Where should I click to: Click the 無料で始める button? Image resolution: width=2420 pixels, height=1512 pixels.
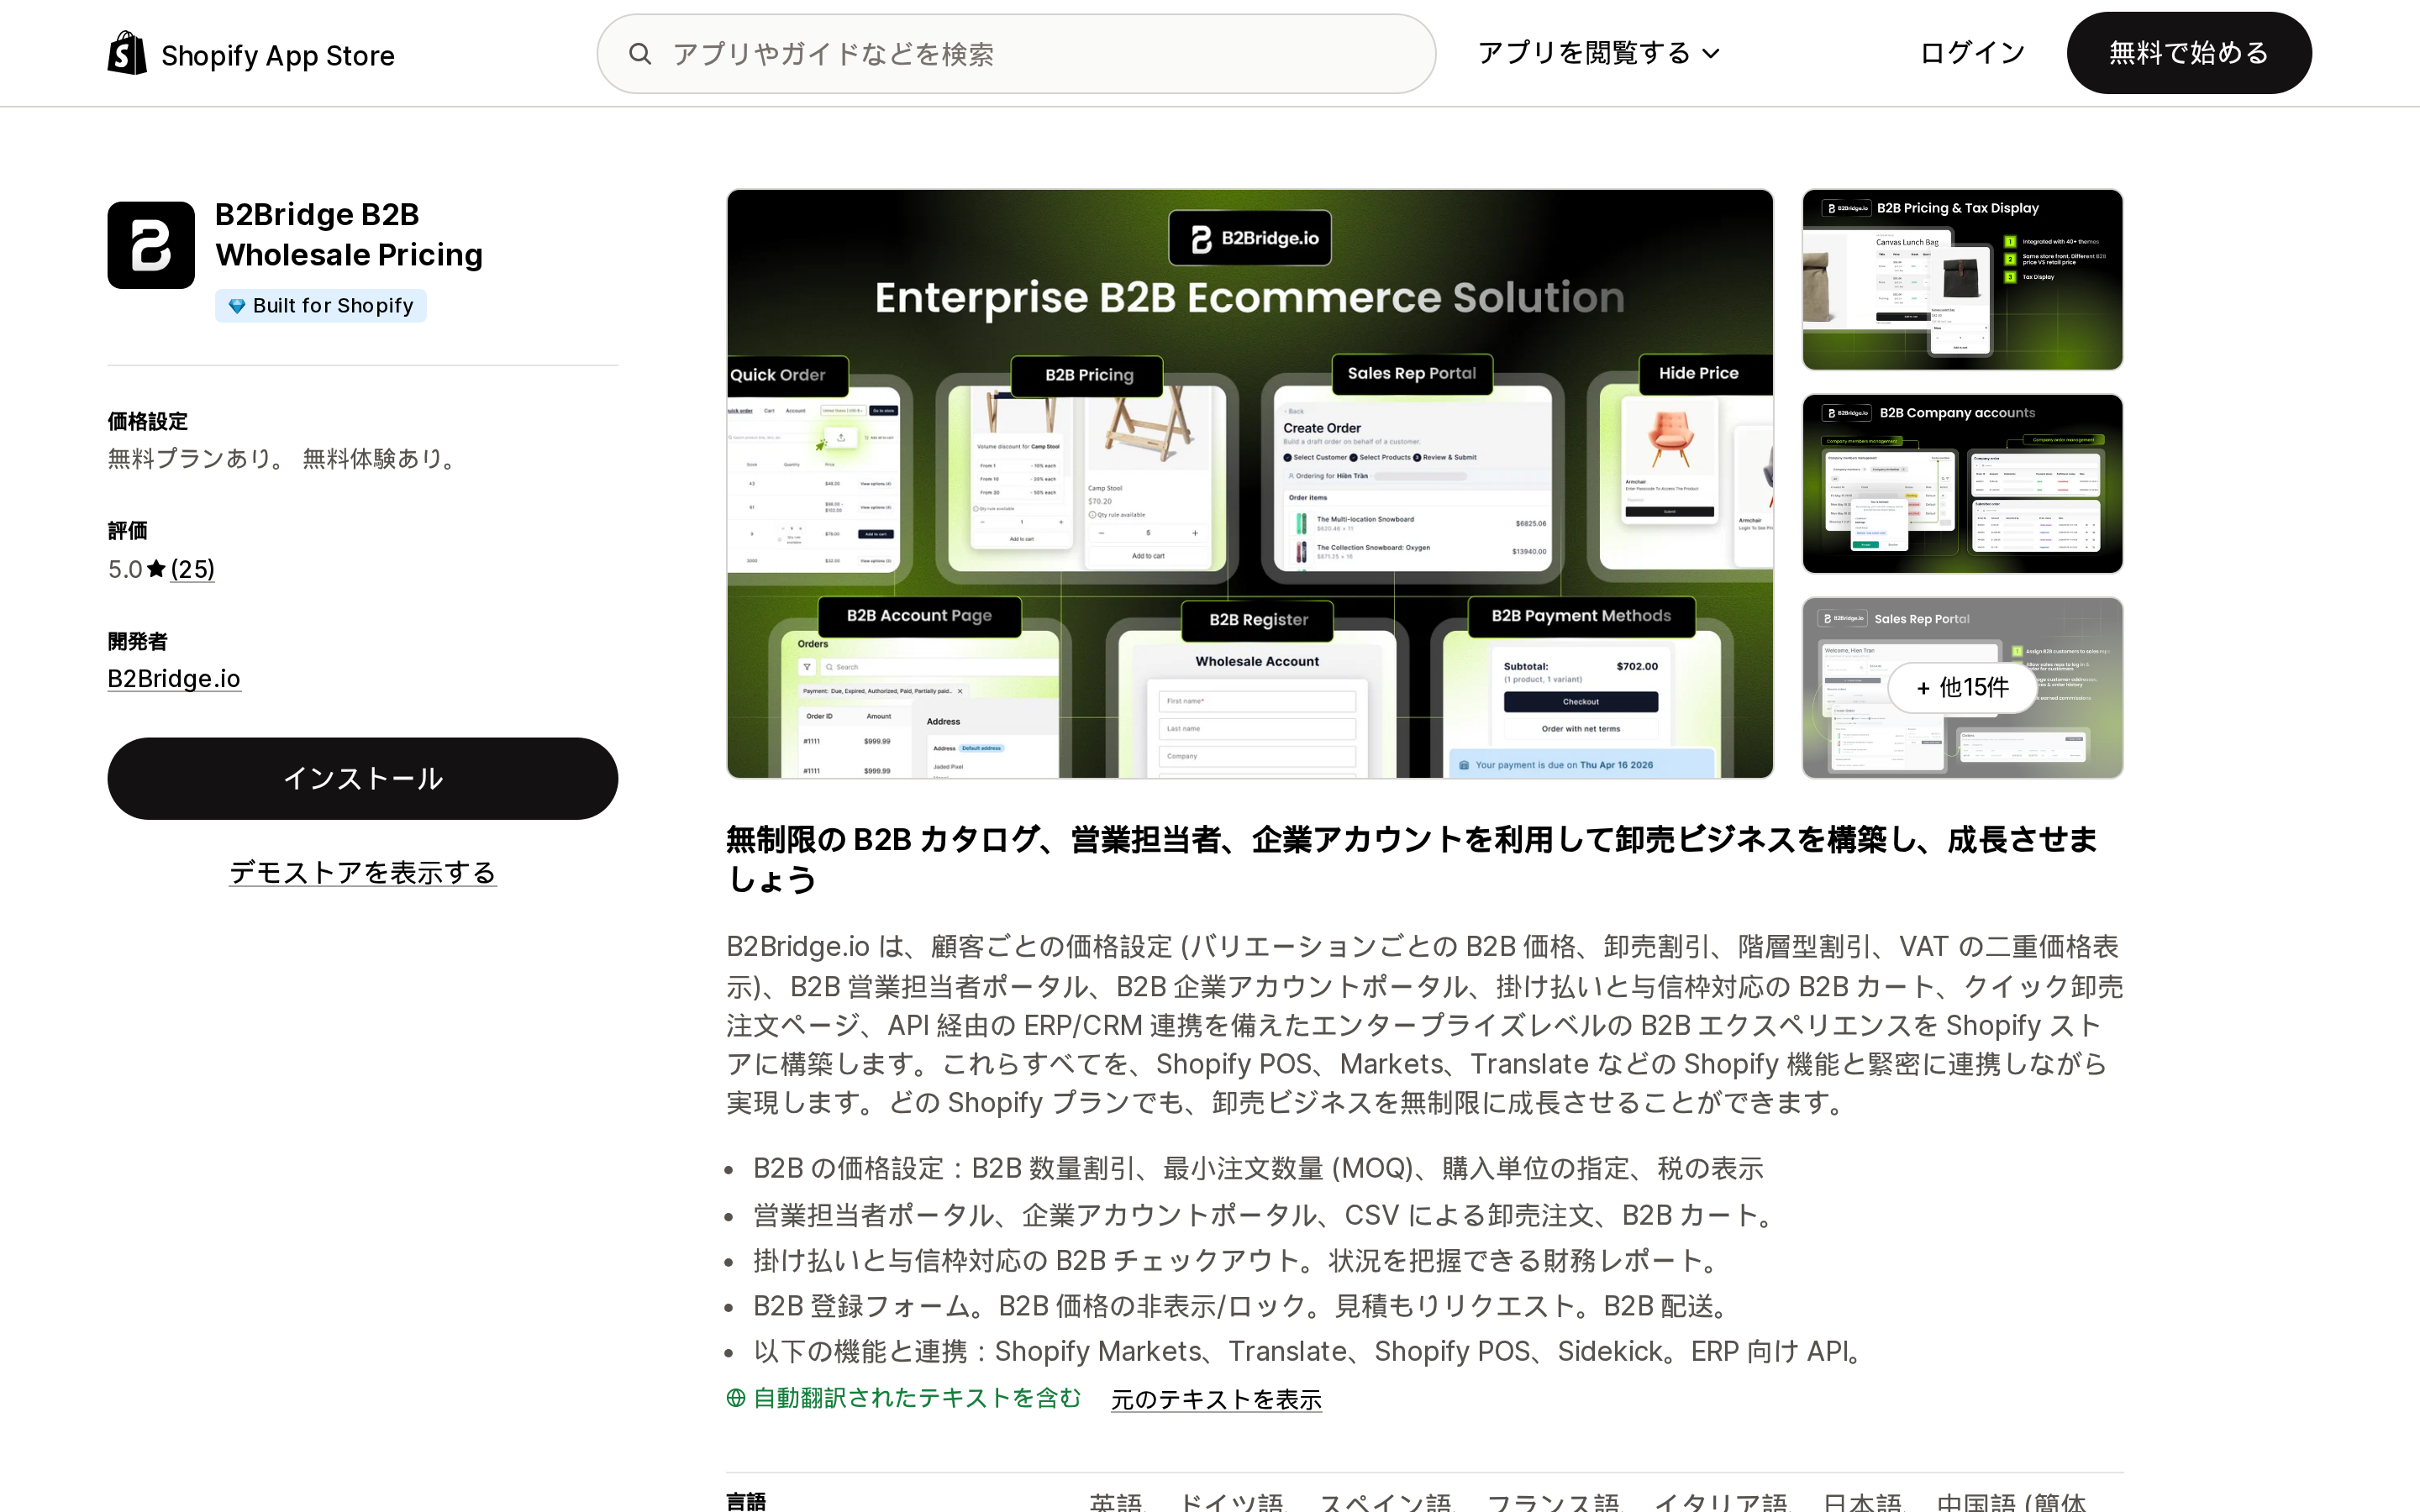tap(2189, 53)
